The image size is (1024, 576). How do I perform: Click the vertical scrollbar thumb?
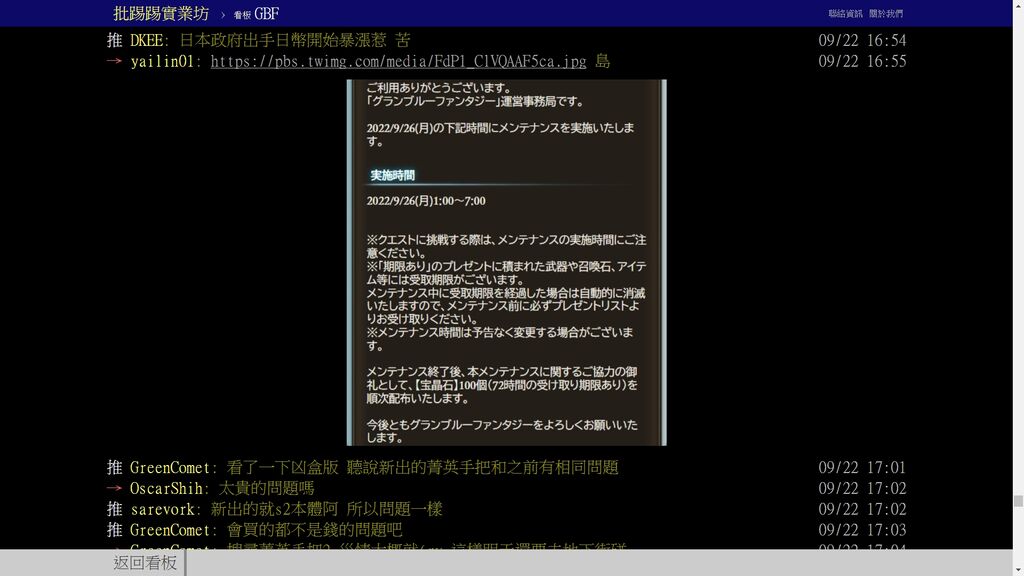(1018, 501)
